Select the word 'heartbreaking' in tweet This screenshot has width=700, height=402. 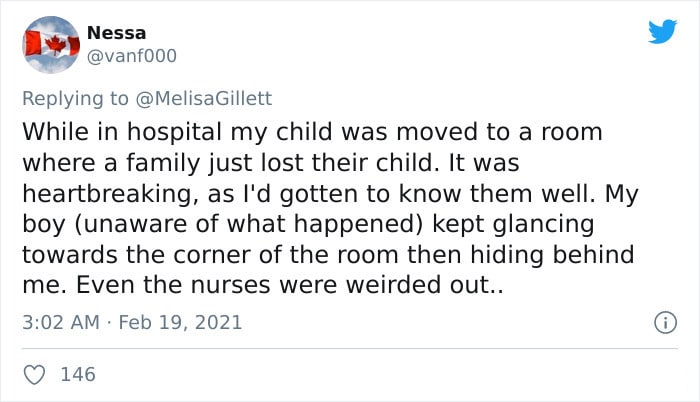[109, 194]
